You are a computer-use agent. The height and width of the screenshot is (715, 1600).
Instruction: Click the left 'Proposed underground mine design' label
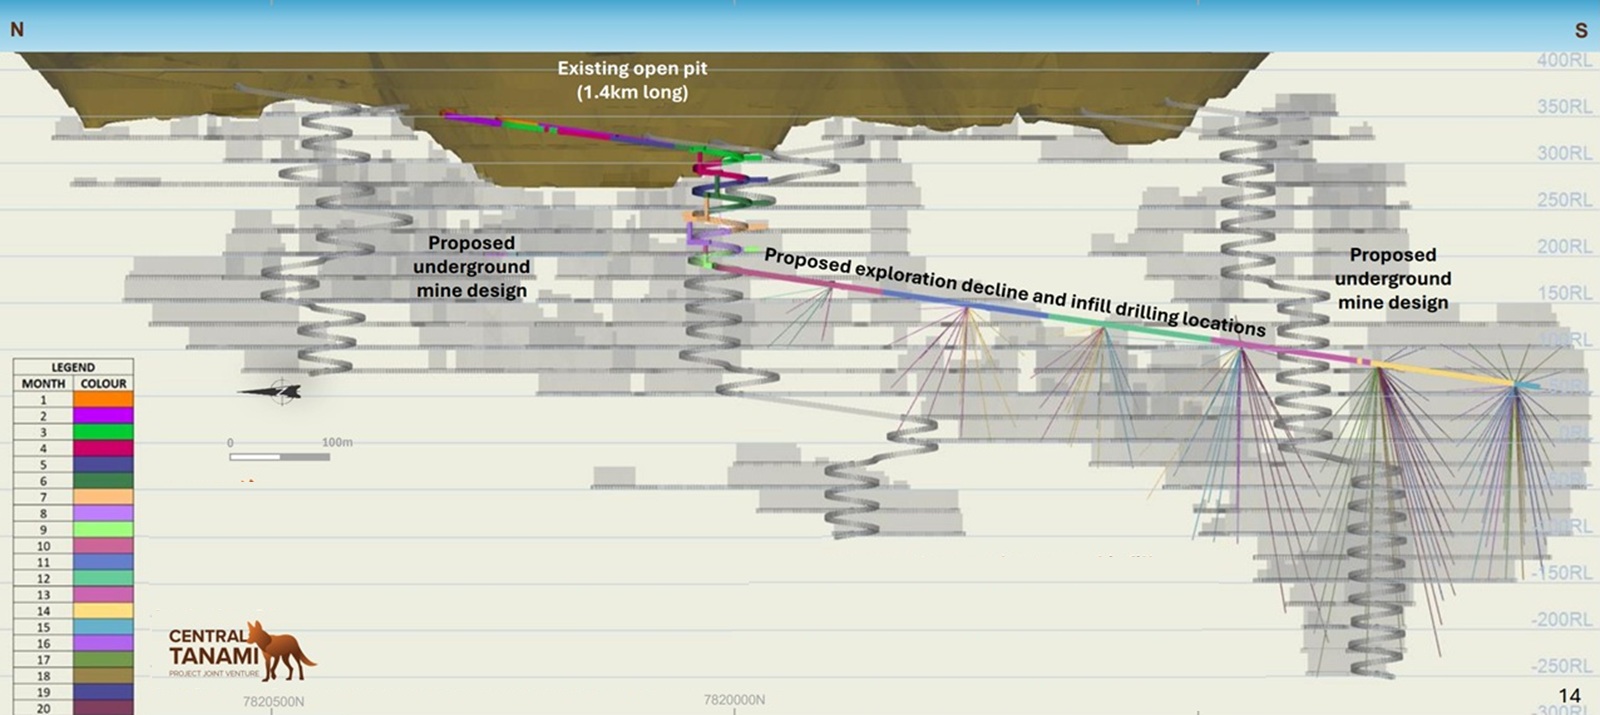[x=471, y=267]
